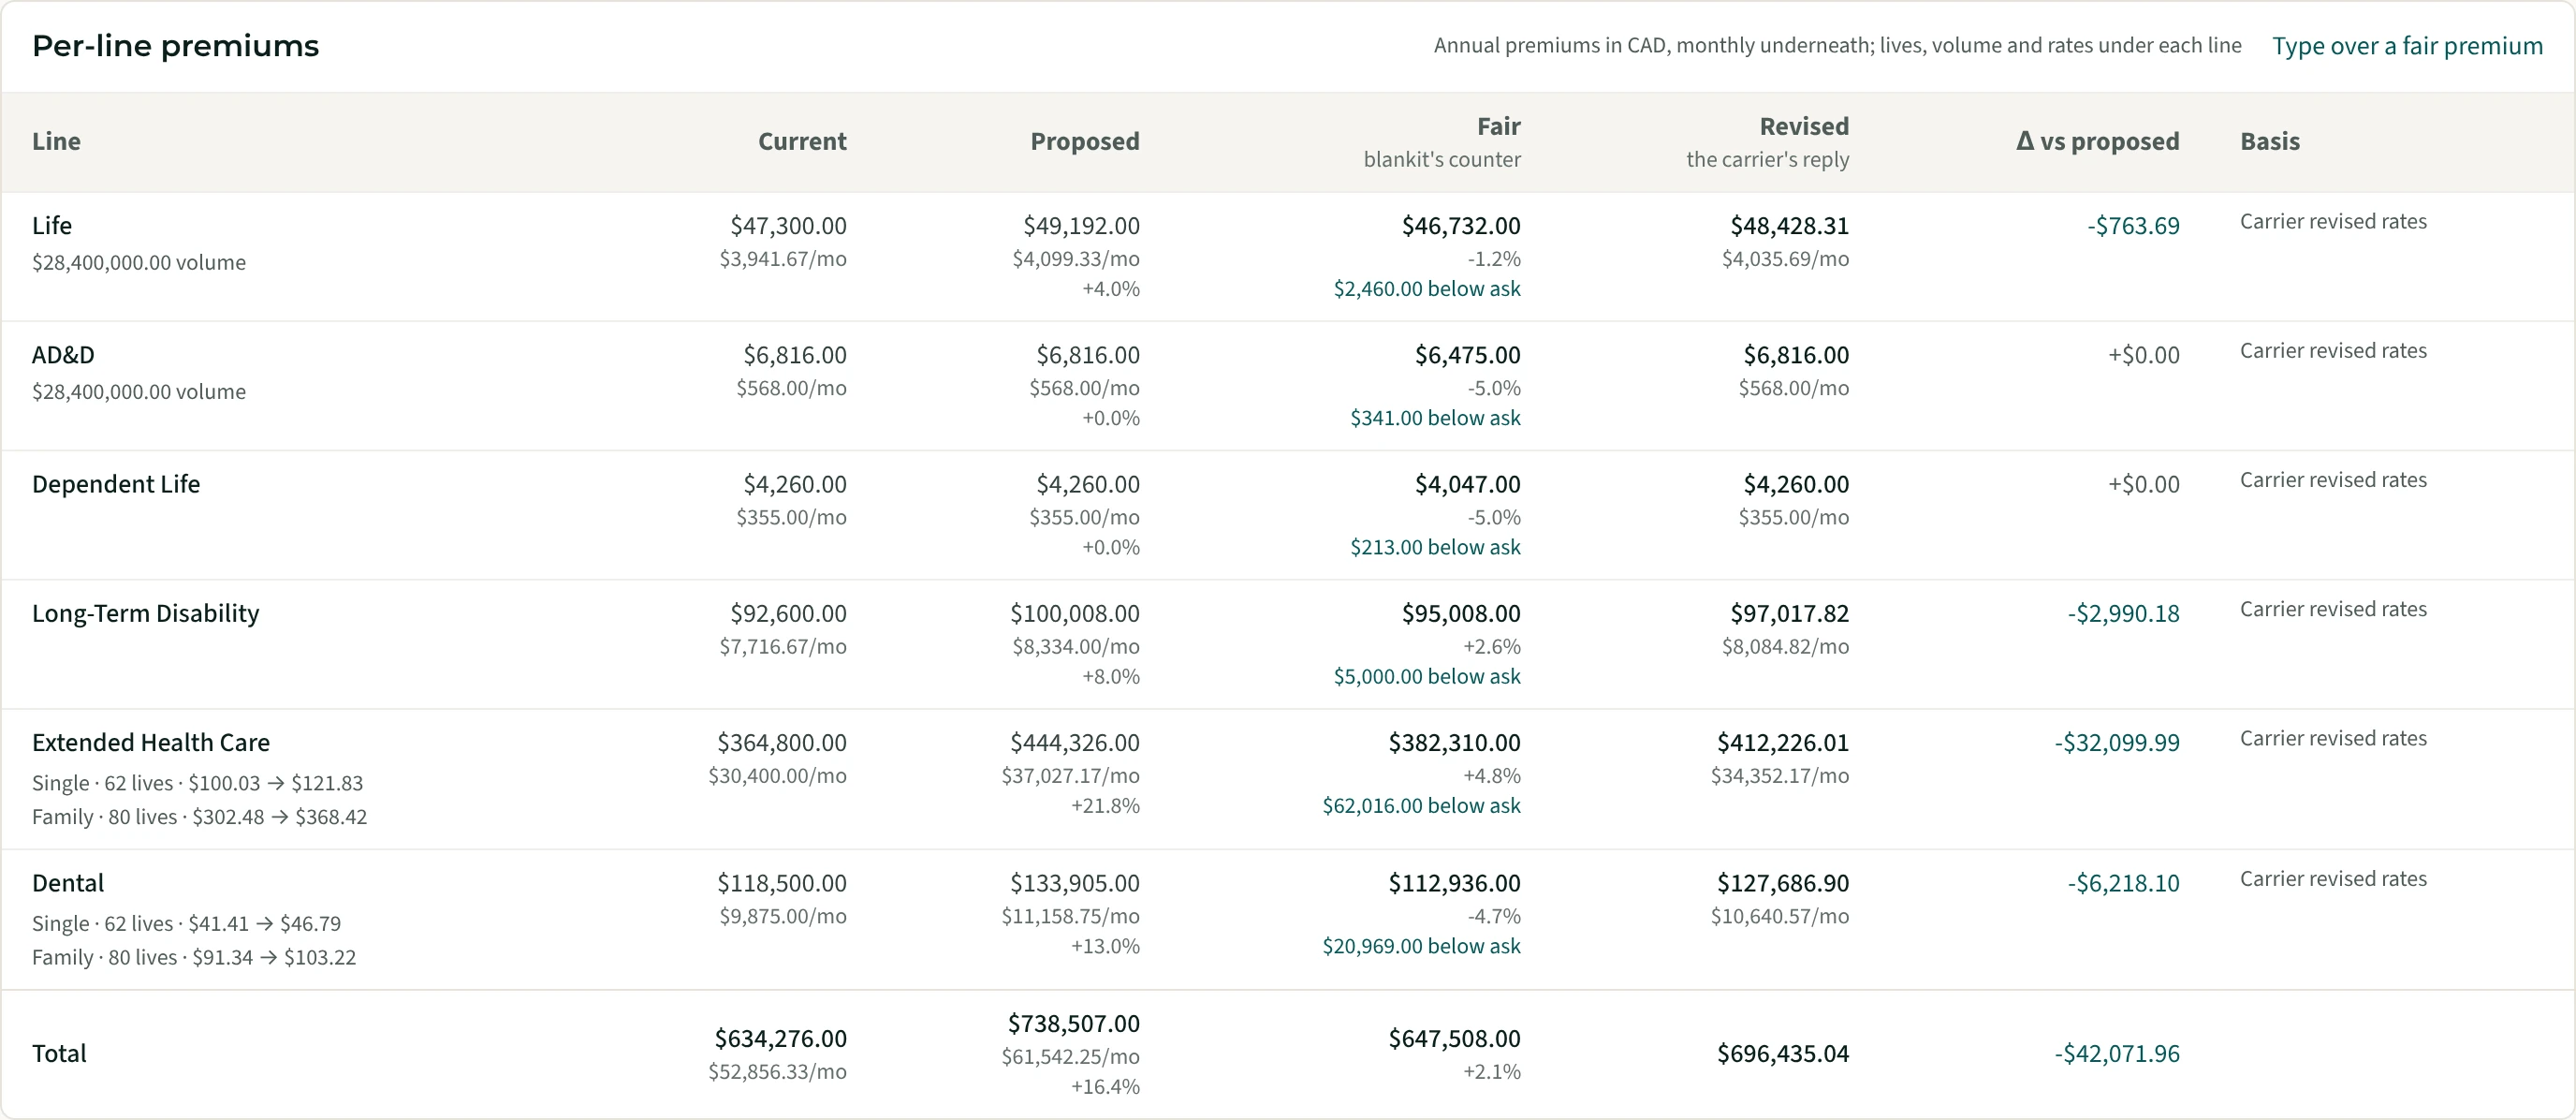Edit the Life fair premium $46,732.00
The image size is (2576, 1120).
(1461, 226)
